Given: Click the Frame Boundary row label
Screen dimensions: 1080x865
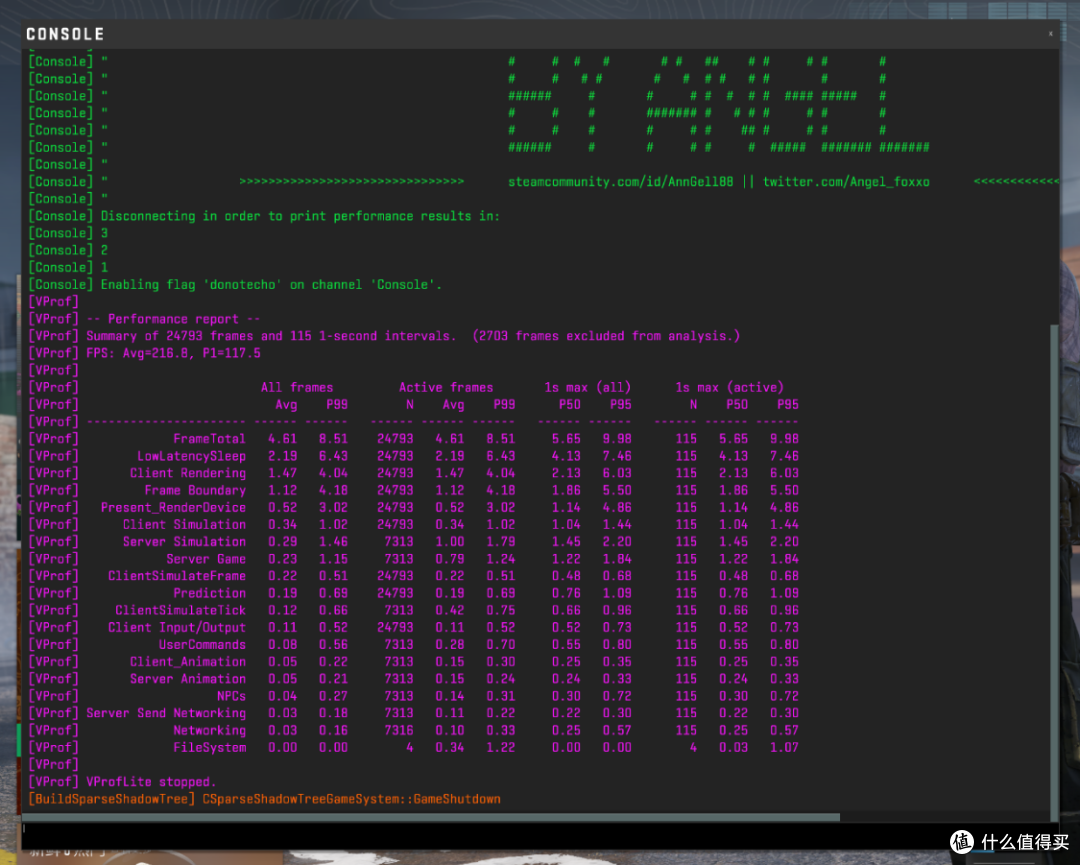Looking at the screenshot, I should tap(195, 490).
